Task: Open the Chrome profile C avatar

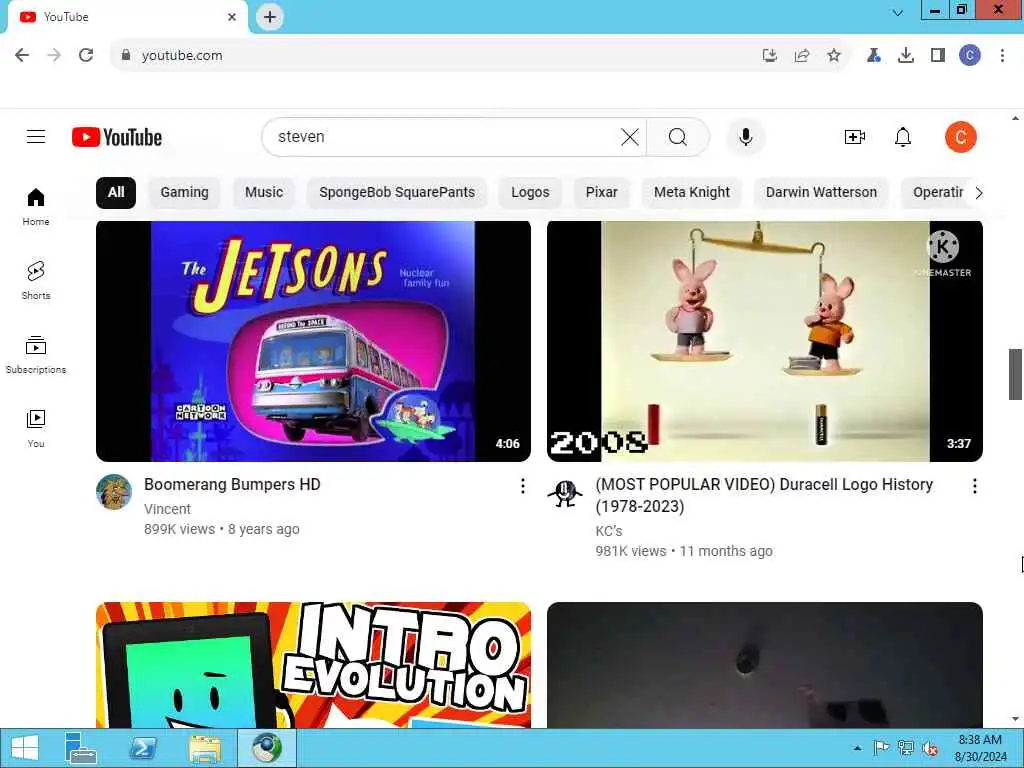Action: [x=970, y=56]
